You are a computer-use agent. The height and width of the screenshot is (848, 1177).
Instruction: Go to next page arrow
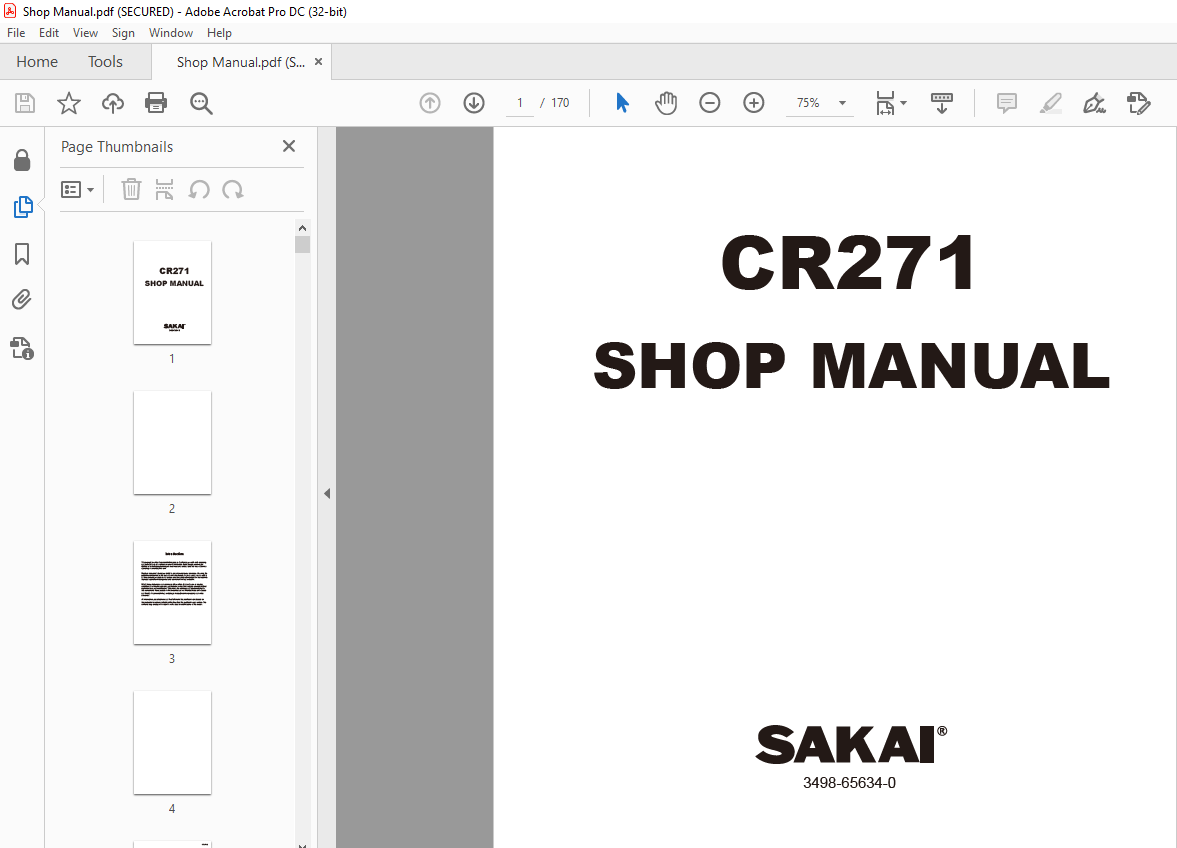point(474,103)
